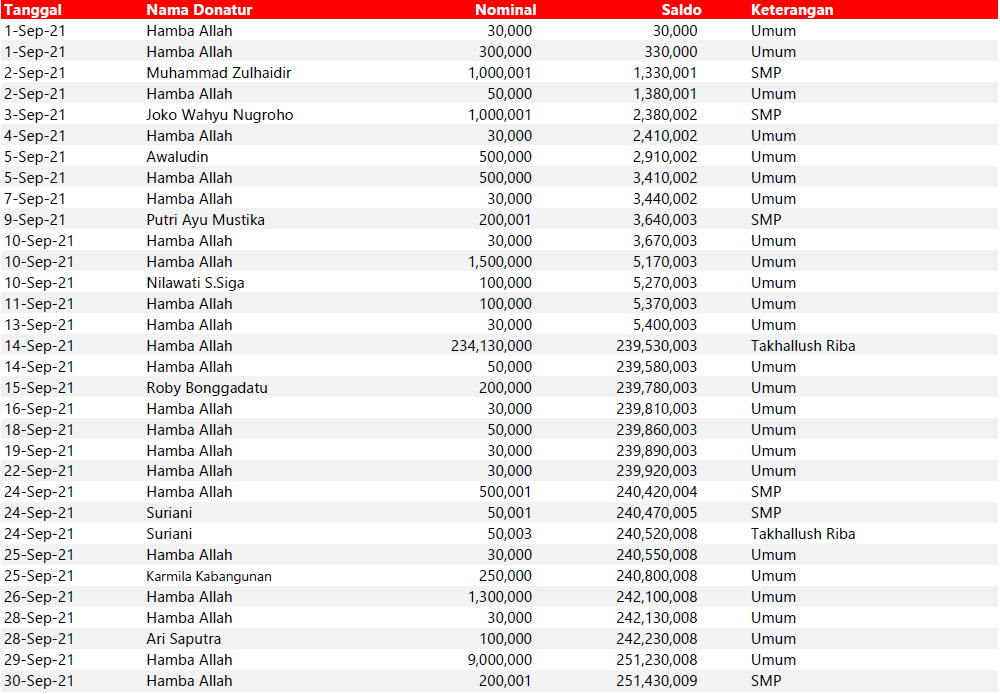Select donor name Muhammad Zulhaidir

(219, 73)
